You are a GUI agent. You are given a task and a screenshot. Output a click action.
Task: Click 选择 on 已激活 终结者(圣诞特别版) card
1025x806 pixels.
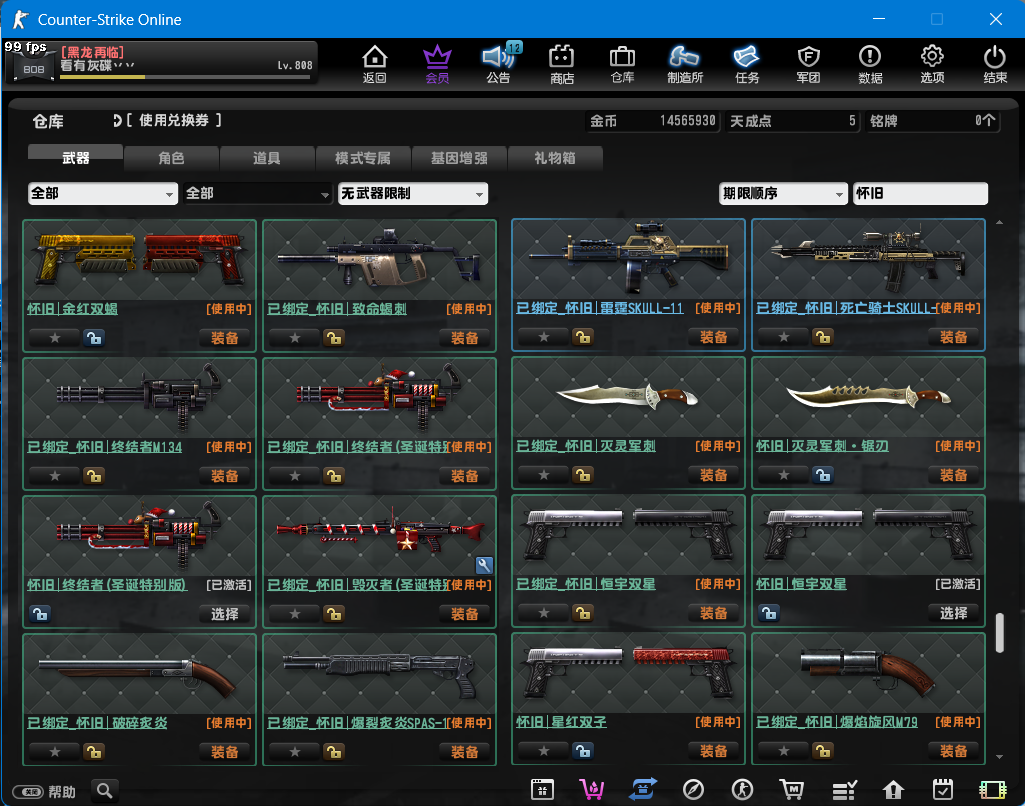click(224, 614)
